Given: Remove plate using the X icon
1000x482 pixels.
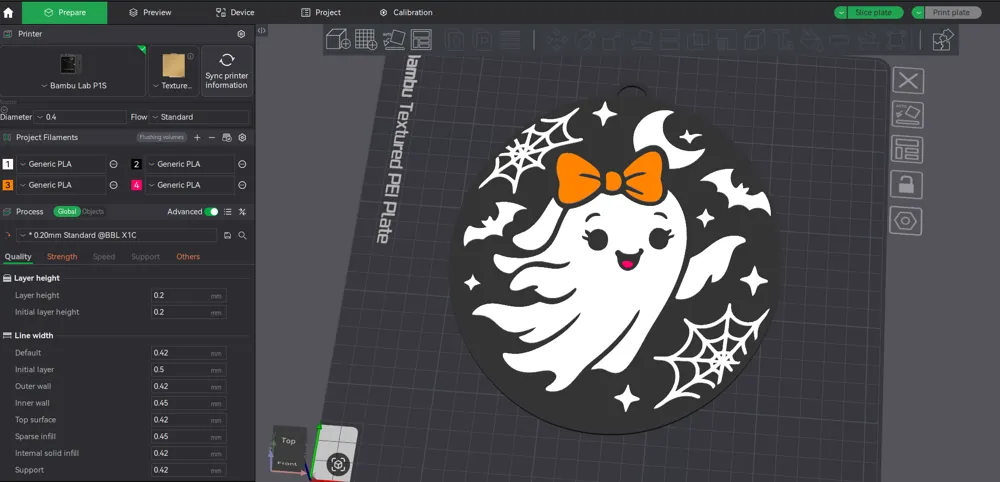Looking at the screenshot, I should pyautogui.click(x=908, y=81).
